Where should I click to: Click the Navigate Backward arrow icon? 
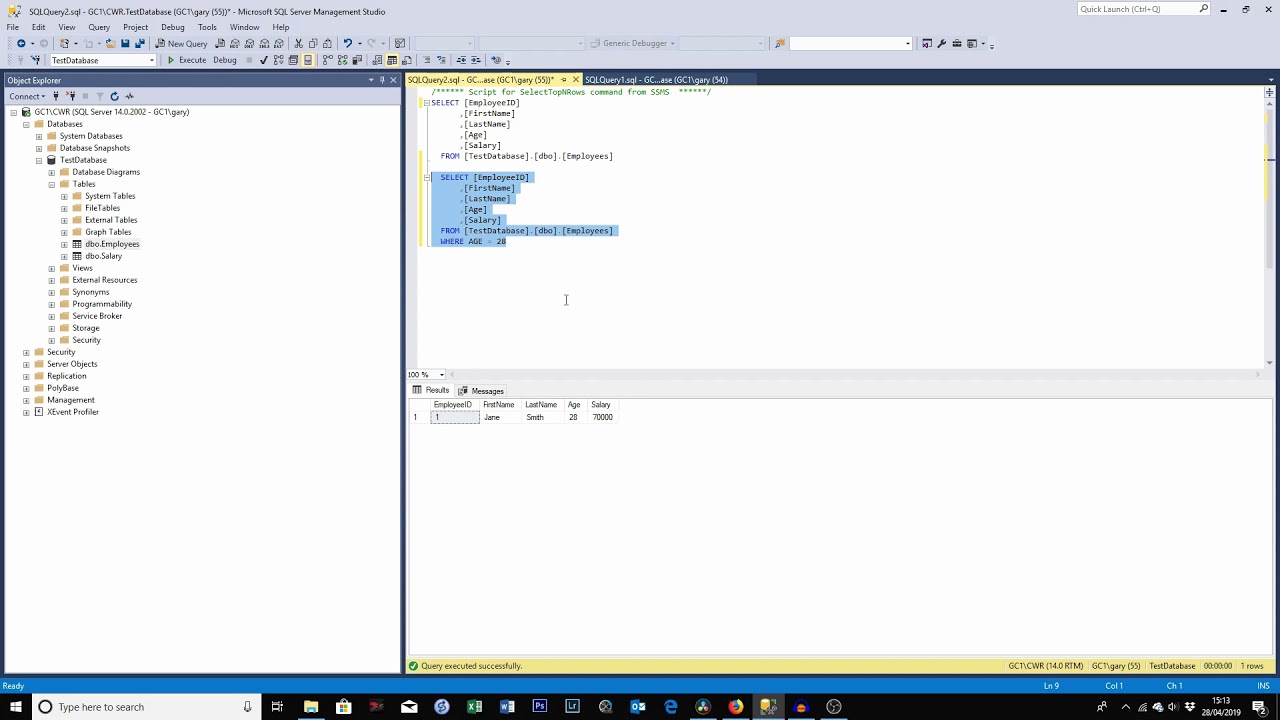point(20,43)
